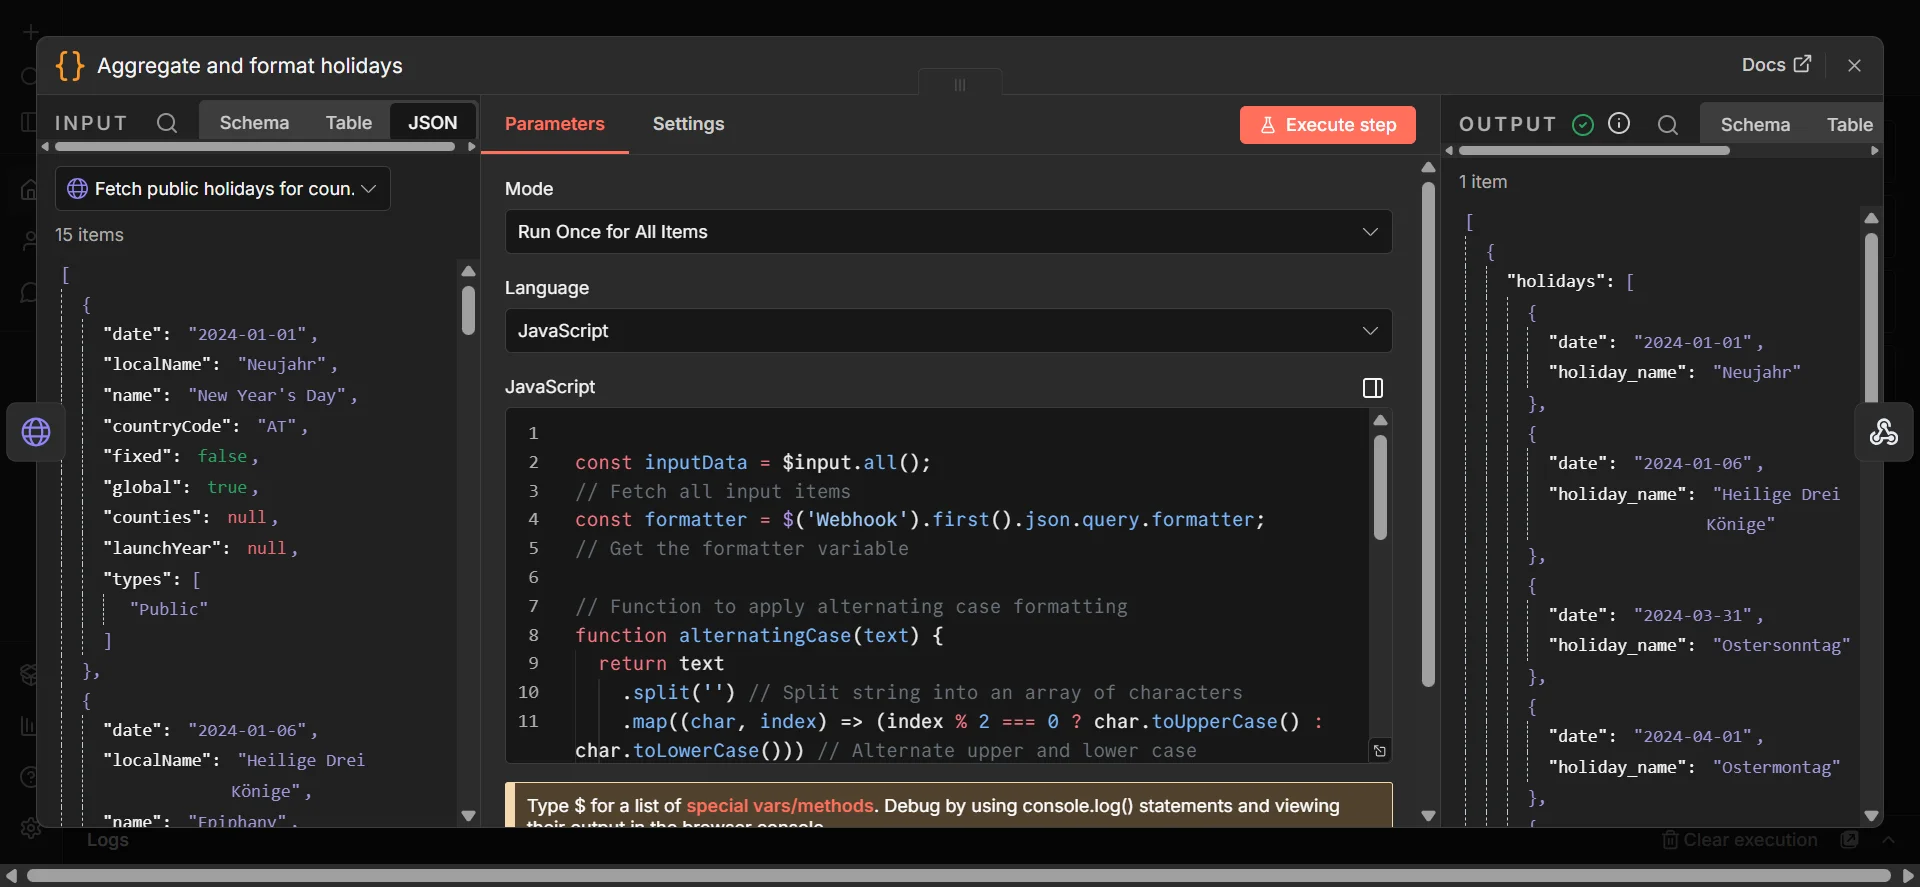Click the output JSON vertical scrollbar thumb
Screen dimensions: 1920x887
[1871, 320]
